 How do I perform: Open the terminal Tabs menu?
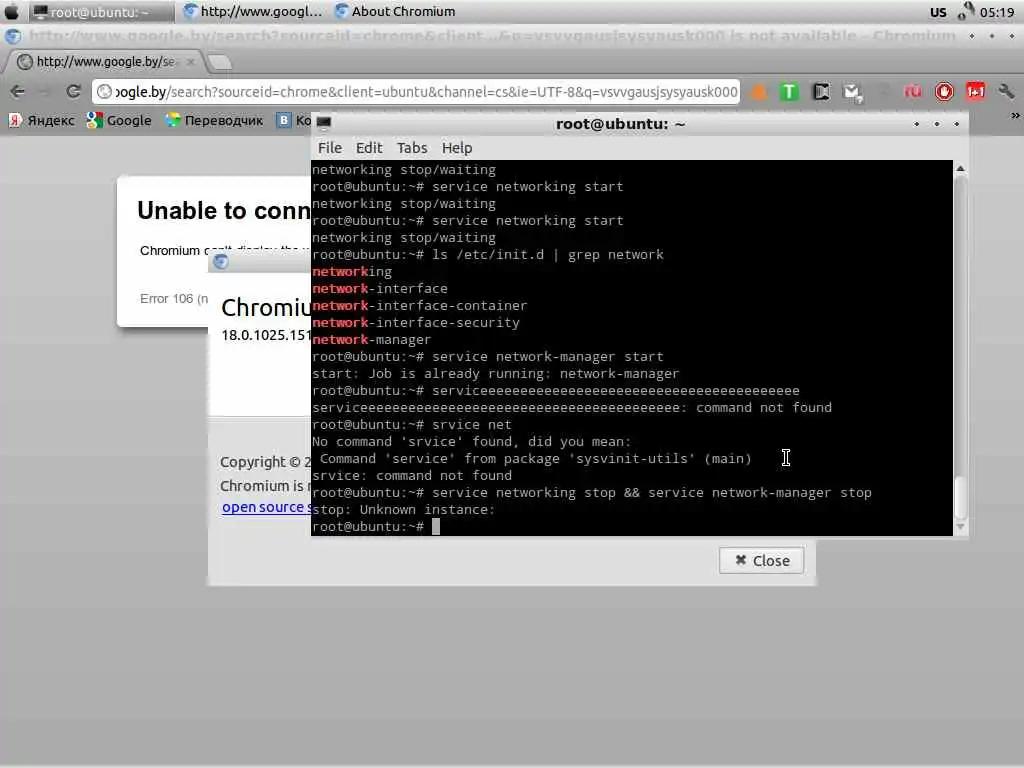[412, 148]
